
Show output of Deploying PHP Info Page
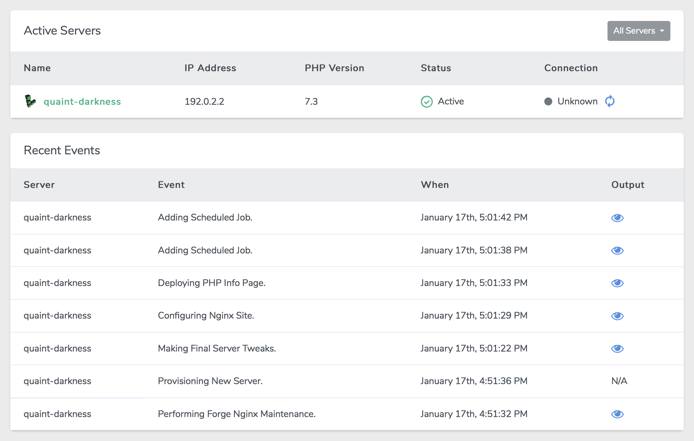click(x=617, y=283)
